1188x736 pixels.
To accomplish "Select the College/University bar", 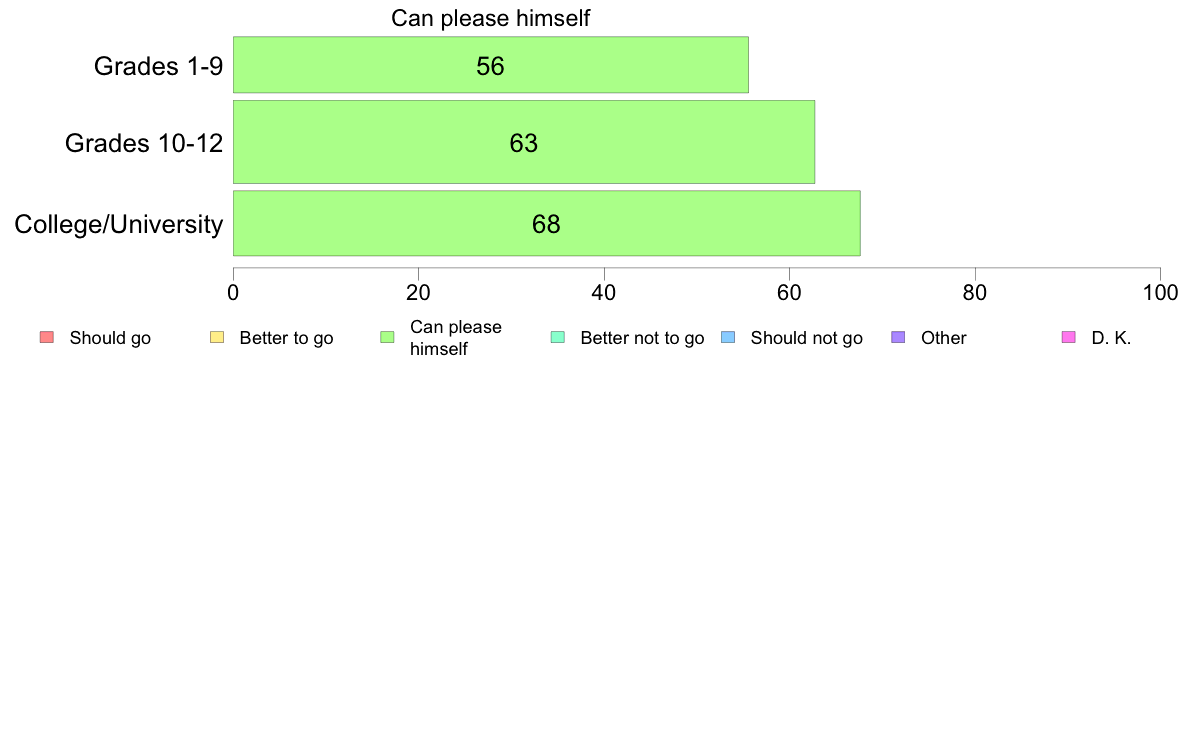I will (546, 223).
